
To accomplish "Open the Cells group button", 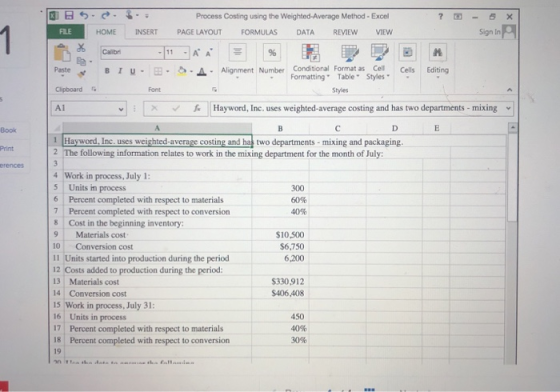I will (x=407, y=61).
